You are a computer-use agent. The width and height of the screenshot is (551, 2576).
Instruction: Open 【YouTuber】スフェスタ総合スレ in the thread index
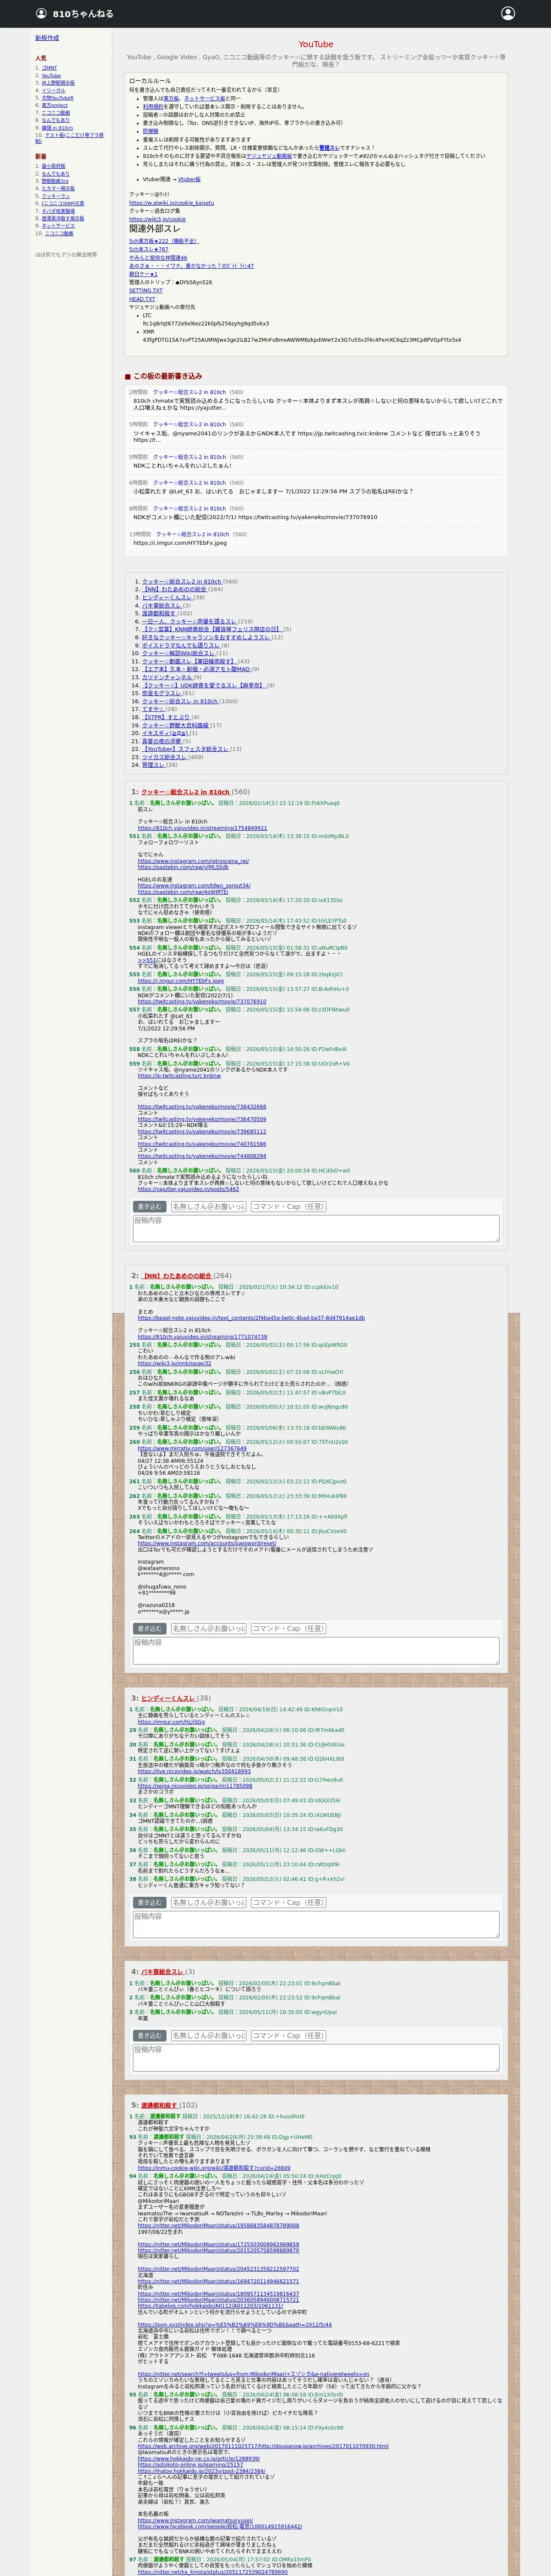coord(186,749)
